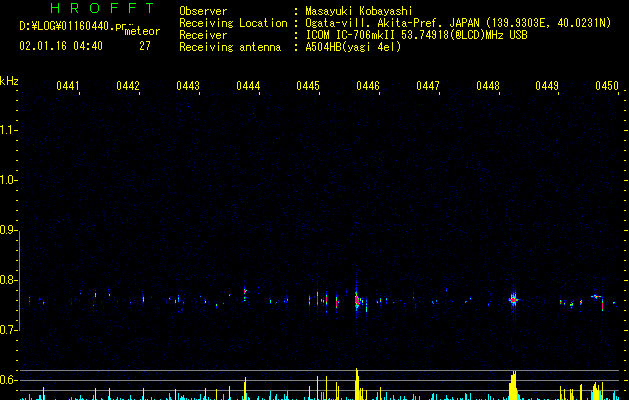Viewport: 629px width, 400px height.
Task: Click the 0.7 kHz axis label
Action: pos(8,330)
